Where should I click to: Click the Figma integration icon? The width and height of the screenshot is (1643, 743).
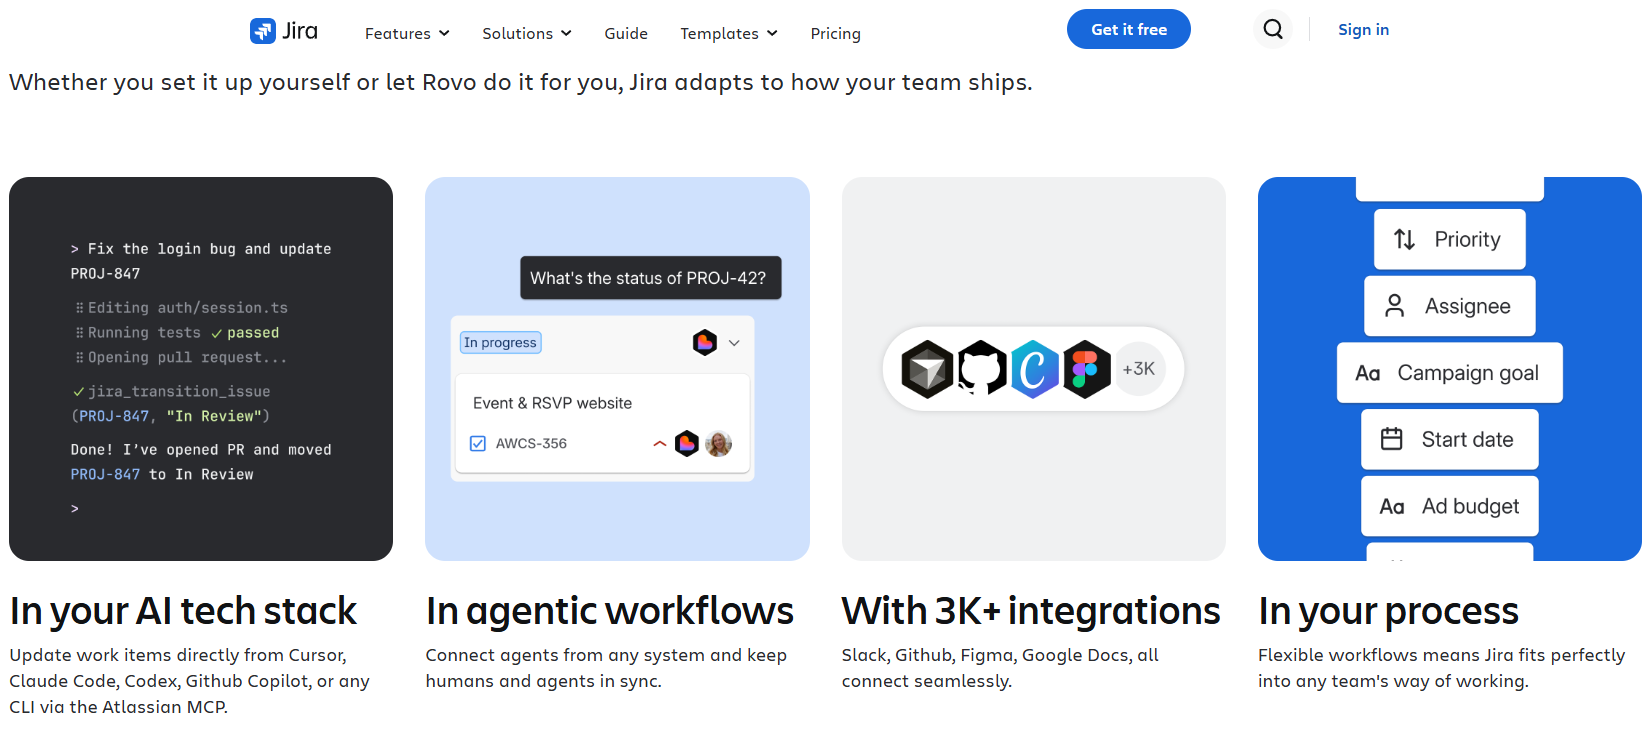click(1086, 369)
